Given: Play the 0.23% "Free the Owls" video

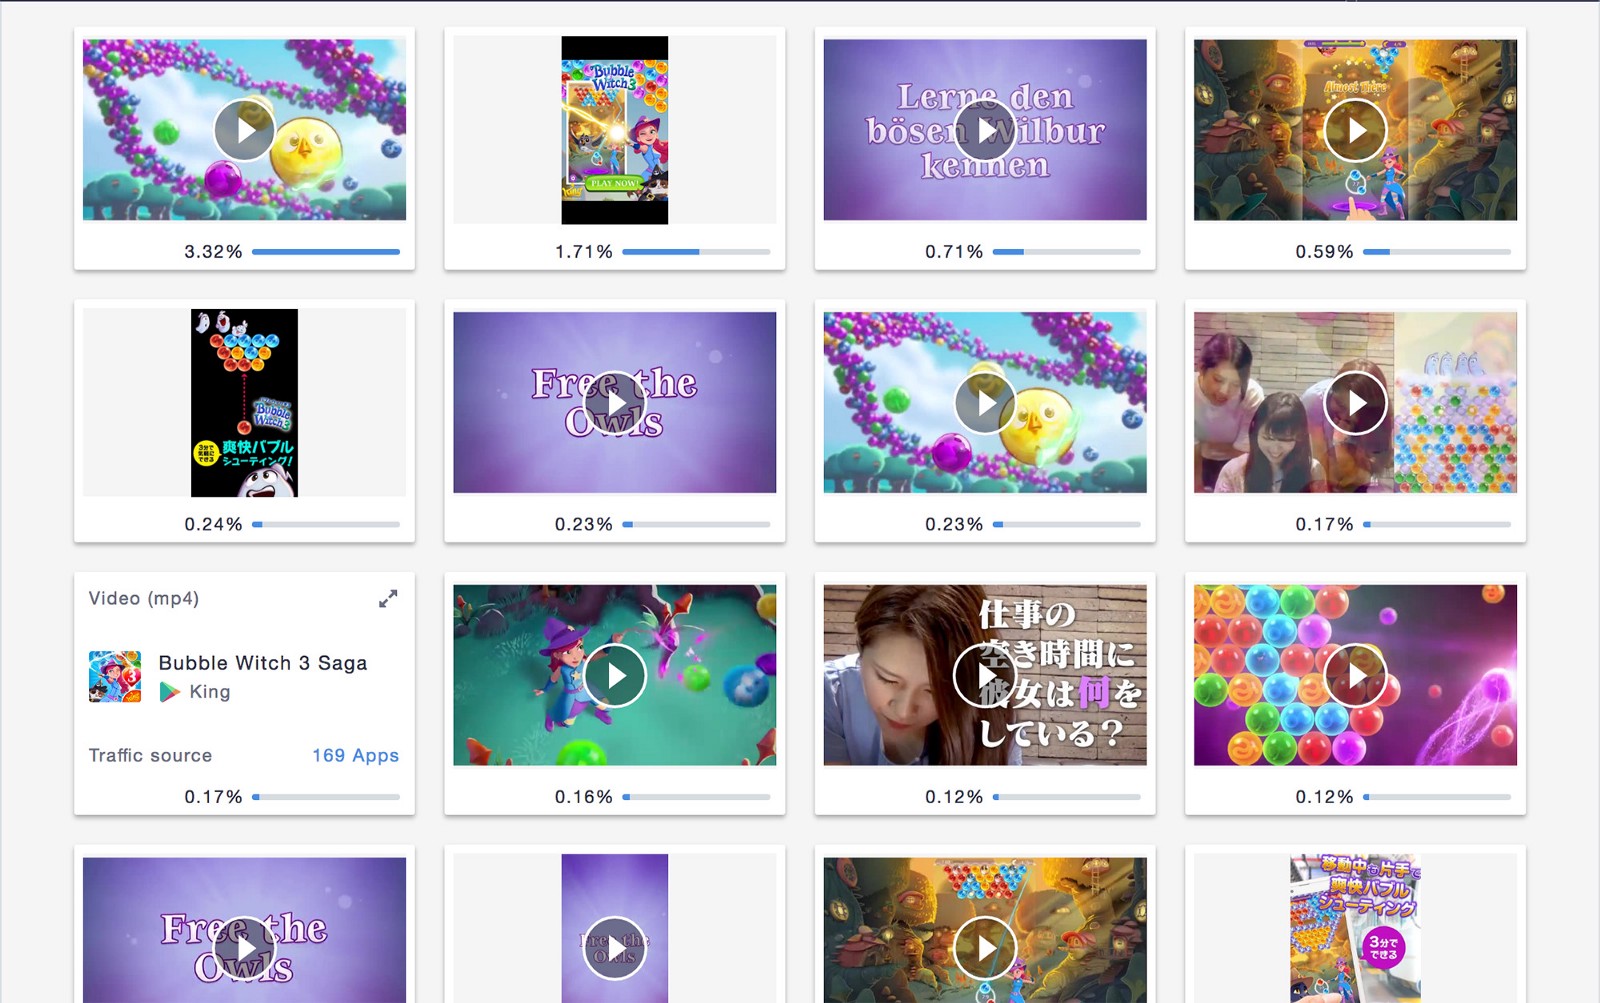Looking at the screenshot, I should tap(615, 403).
